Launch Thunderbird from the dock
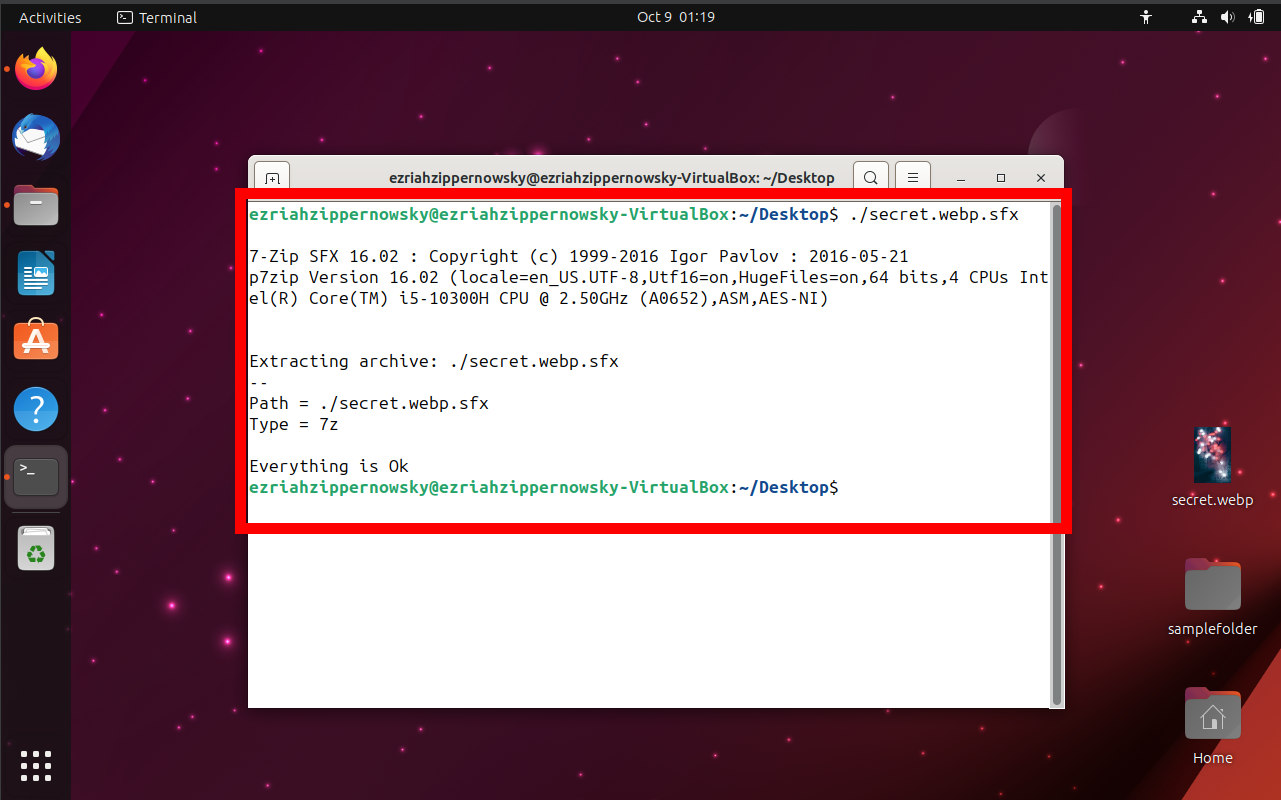Viewport: 1281px width, 800px height. point(35,137)
